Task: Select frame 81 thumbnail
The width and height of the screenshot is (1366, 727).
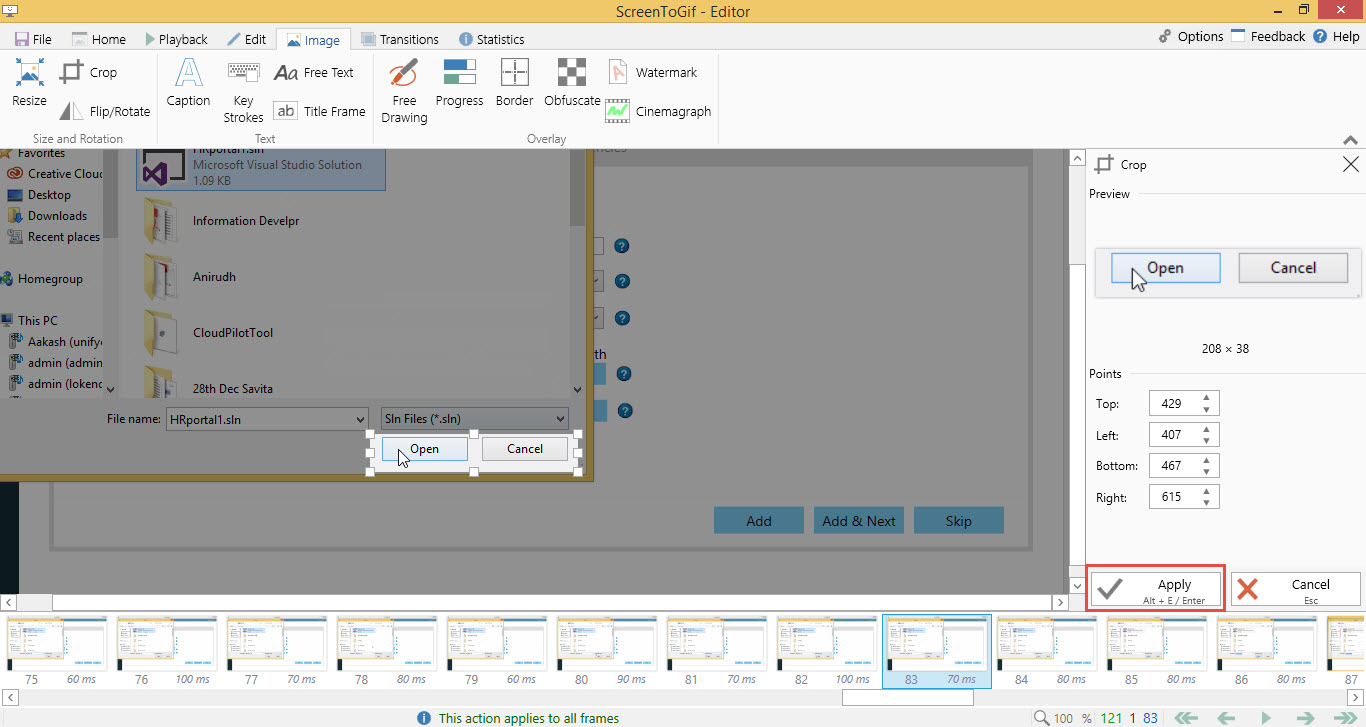Action: coord(717,651)
